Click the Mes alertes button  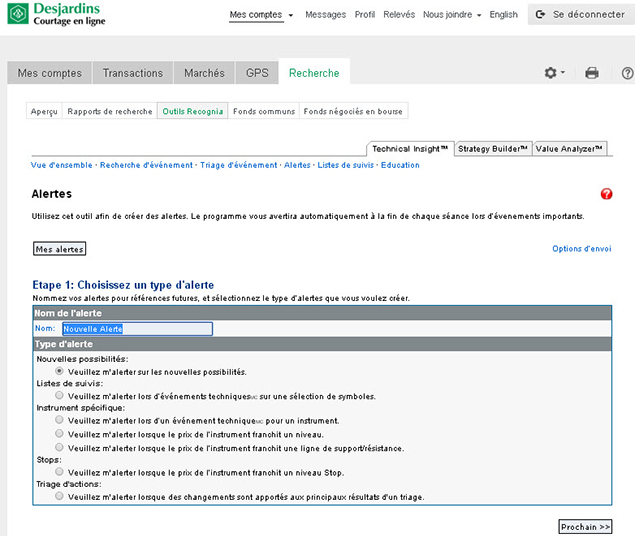click(60, 249)
